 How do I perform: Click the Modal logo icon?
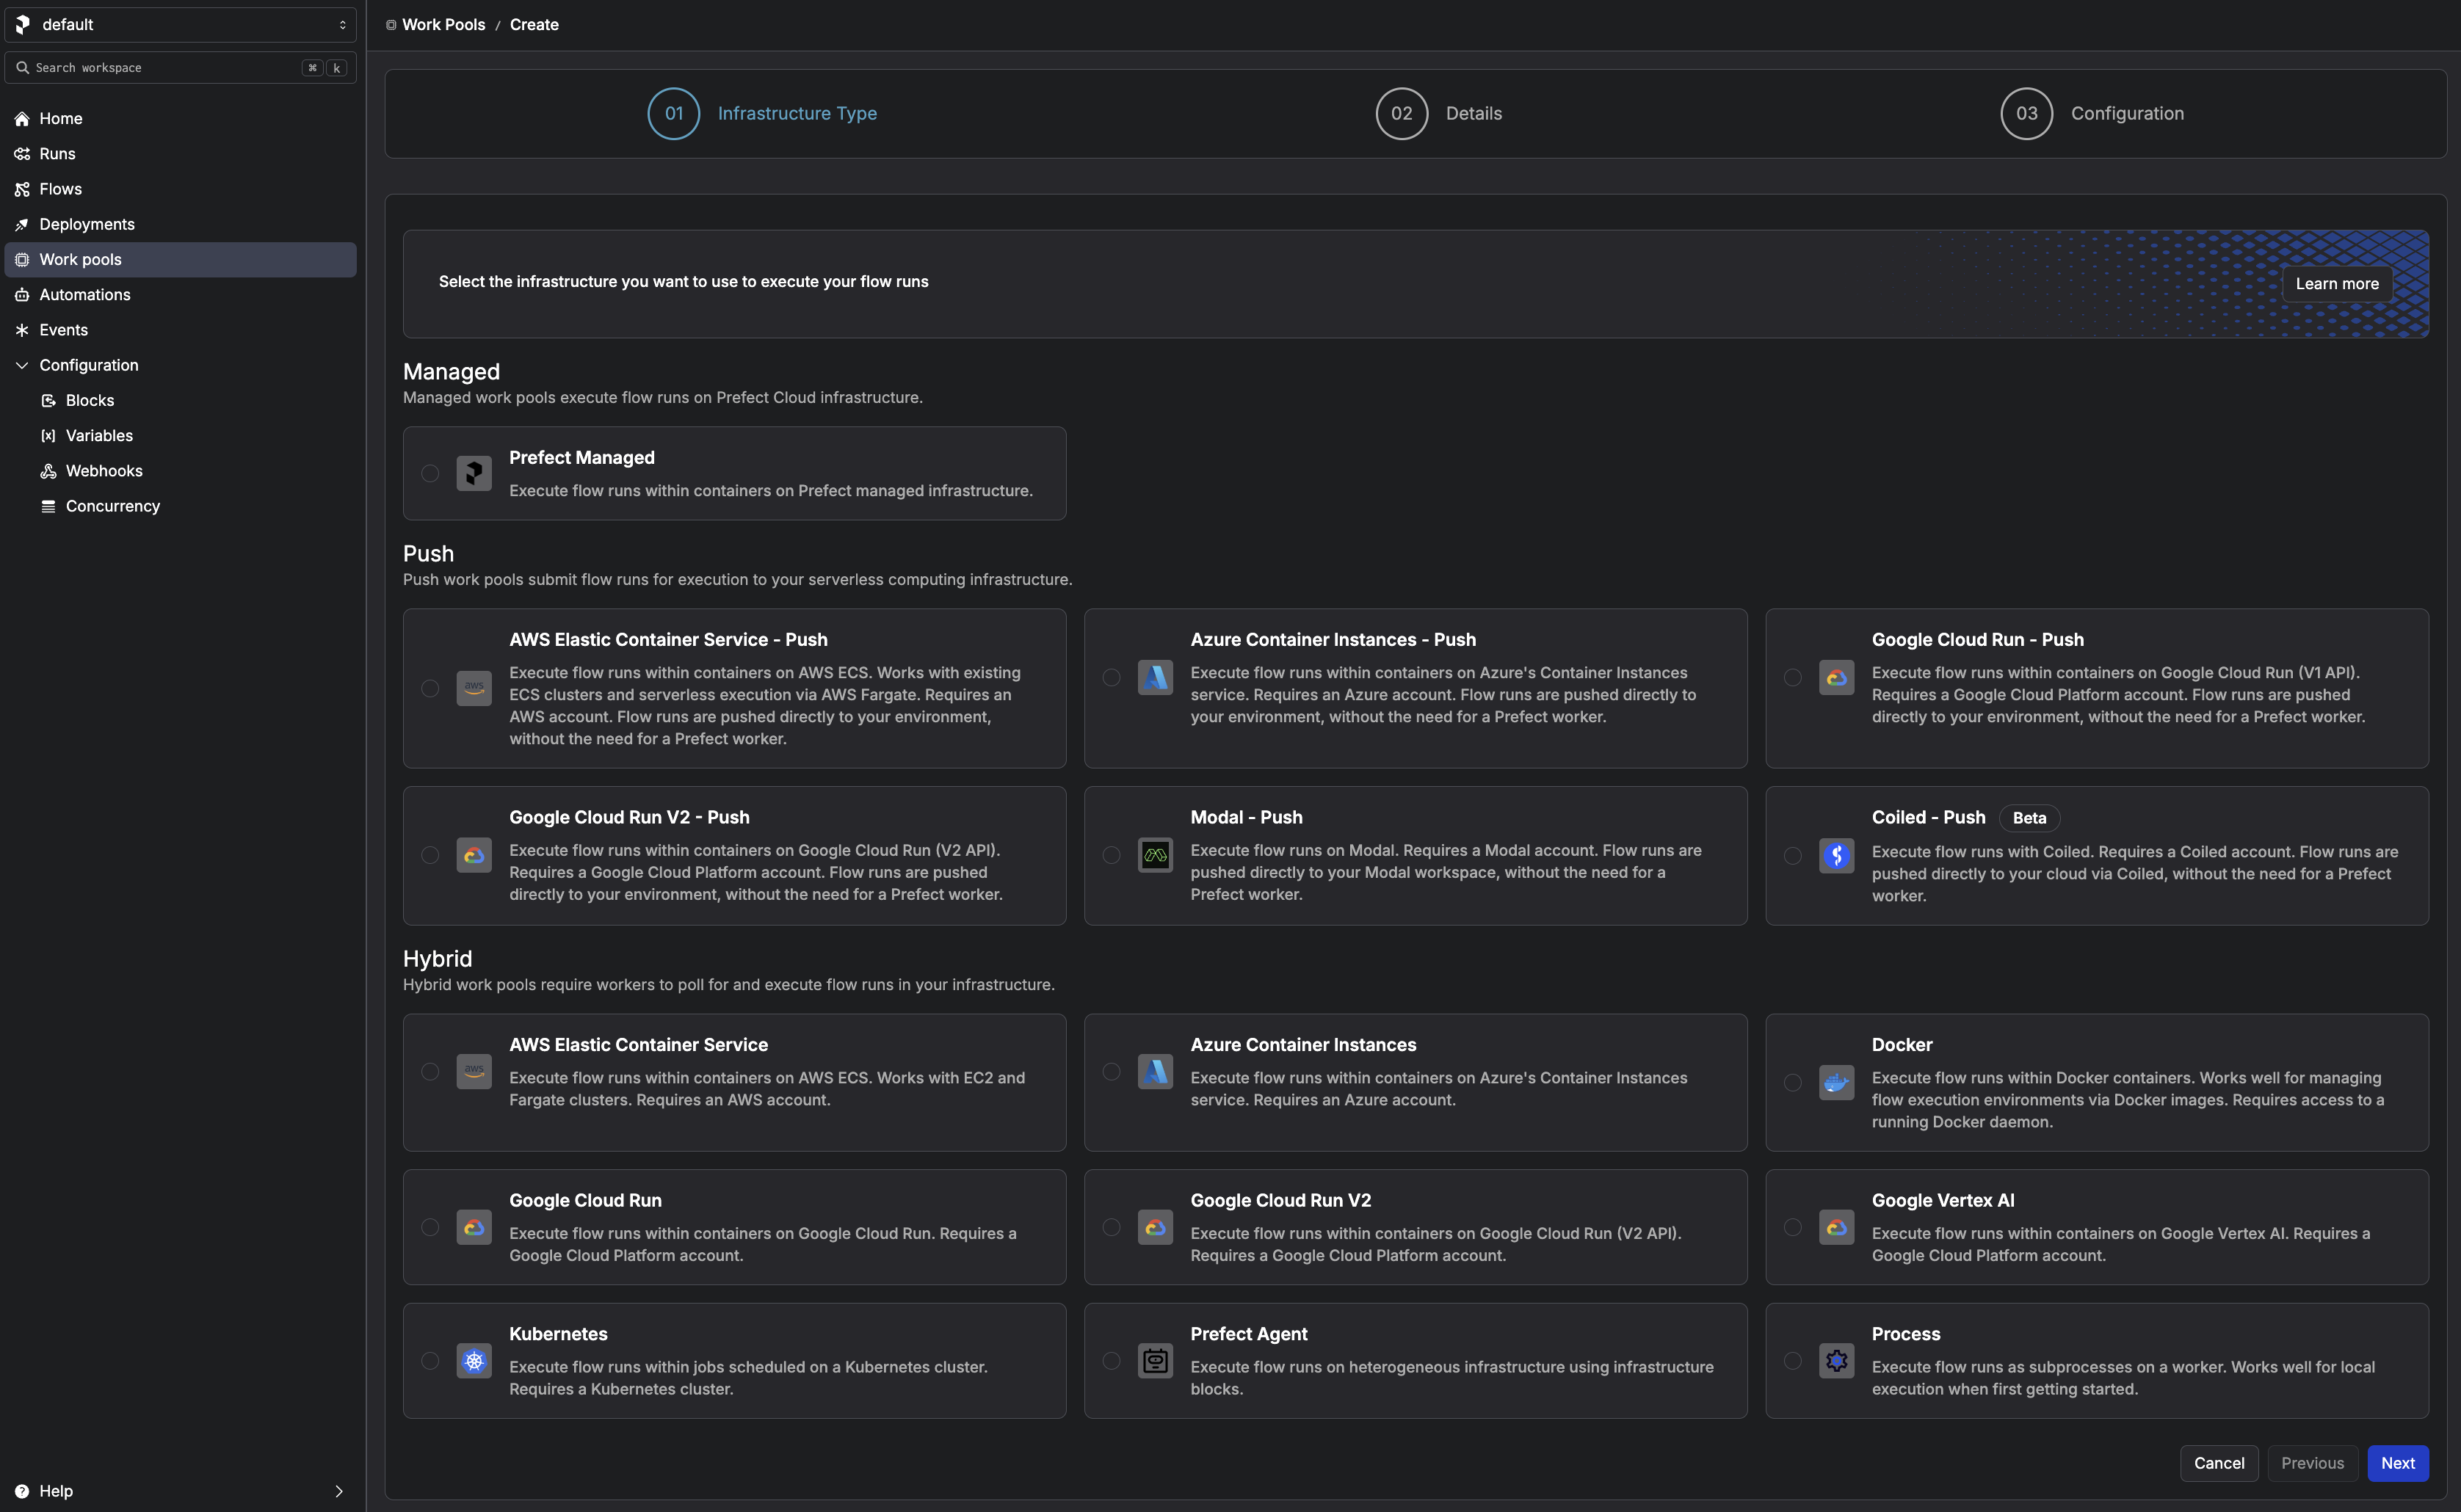(x=1155, y=855)
